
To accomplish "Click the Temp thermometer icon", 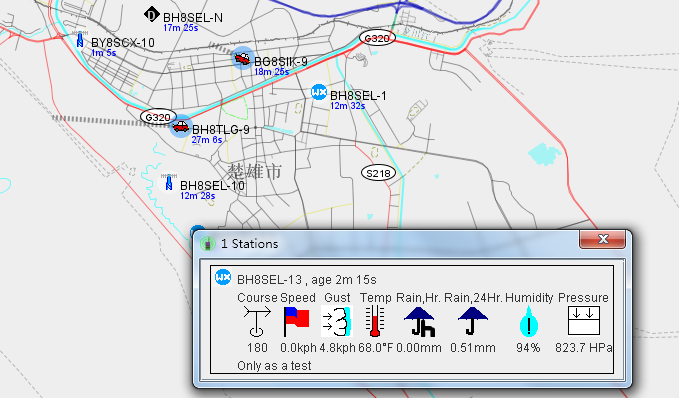I will pos(375,321).
